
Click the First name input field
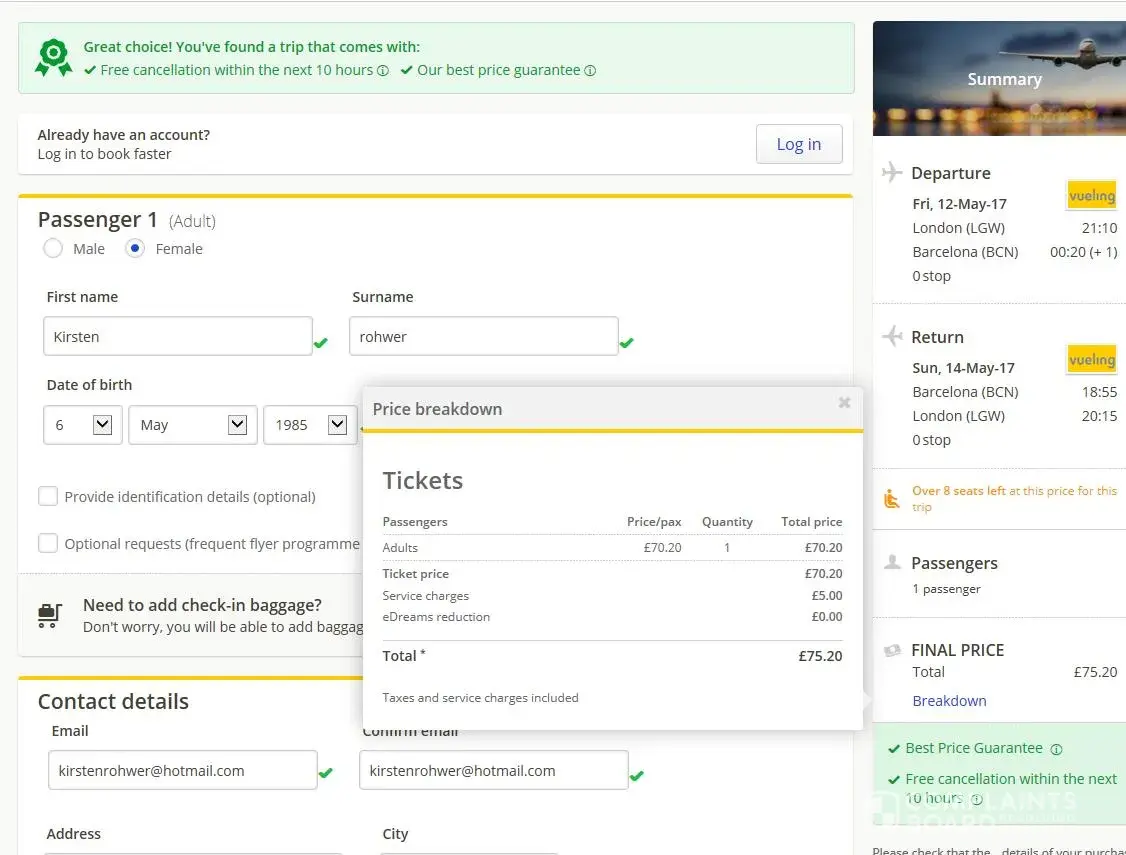click(178, 337)
